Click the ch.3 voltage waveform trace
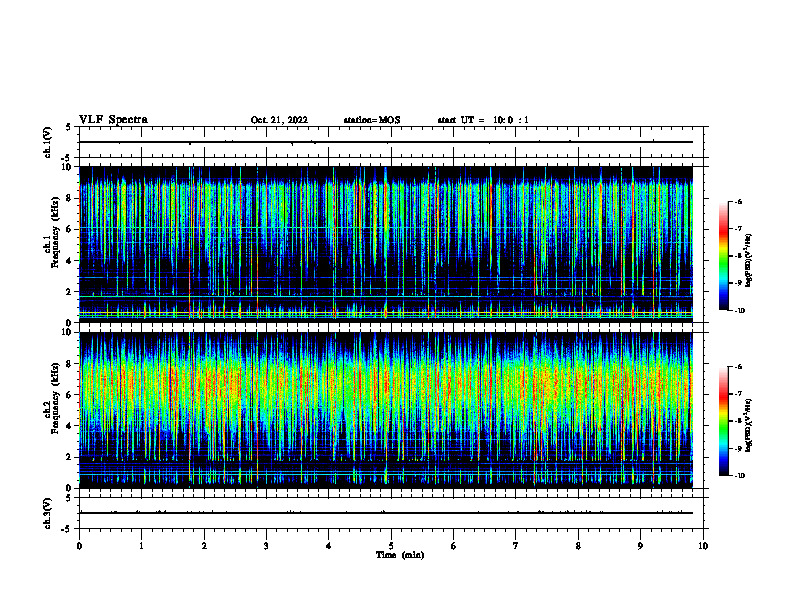The width and height of the screenshot is (792, 612). tap(386, 513)
